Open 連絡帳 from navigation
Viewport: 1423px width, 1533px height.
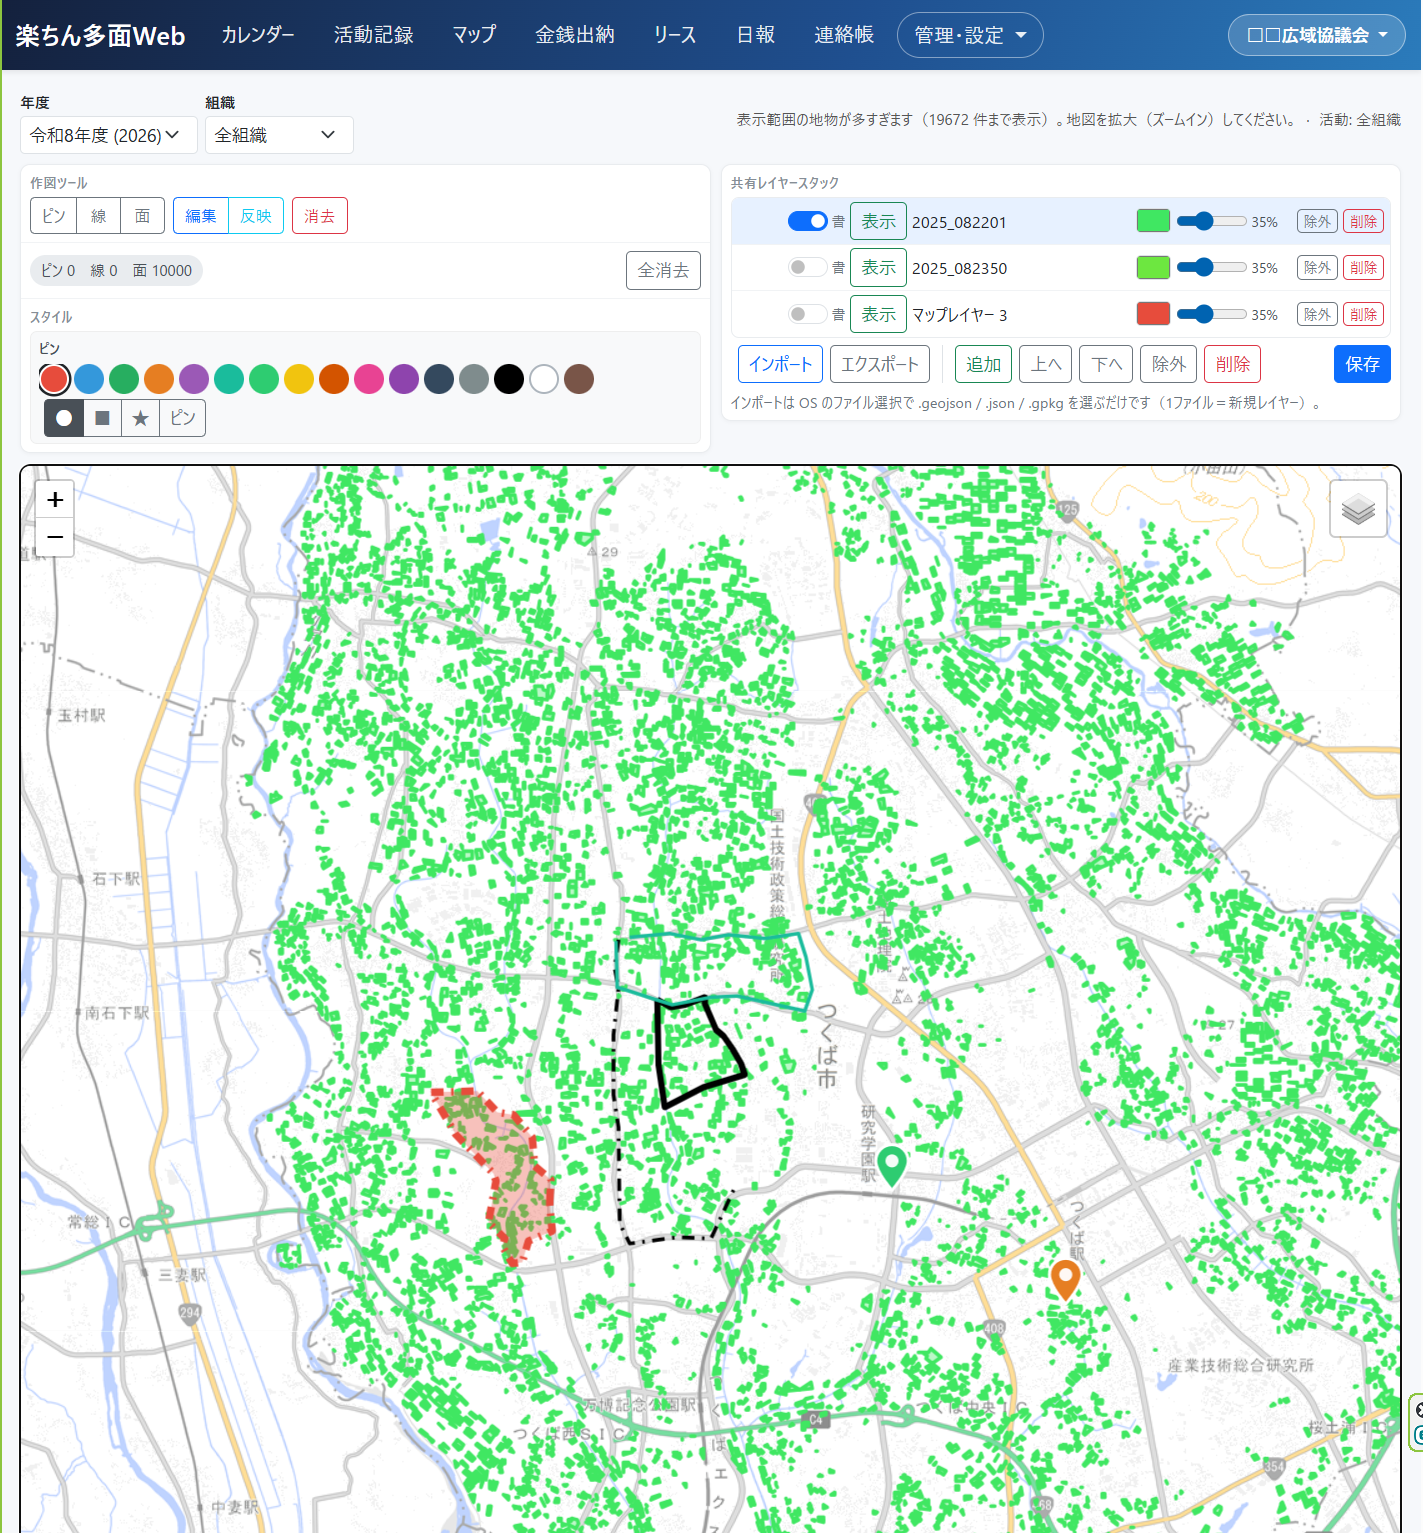(844, 35)
